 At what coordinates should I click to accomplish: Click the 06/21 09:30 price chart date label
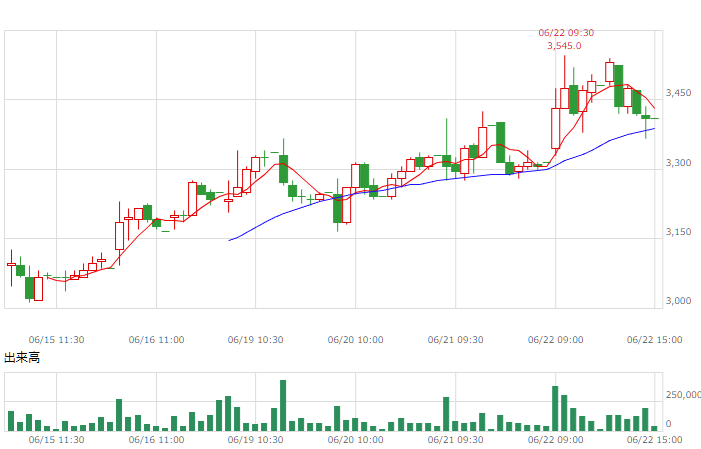[455, 340]
